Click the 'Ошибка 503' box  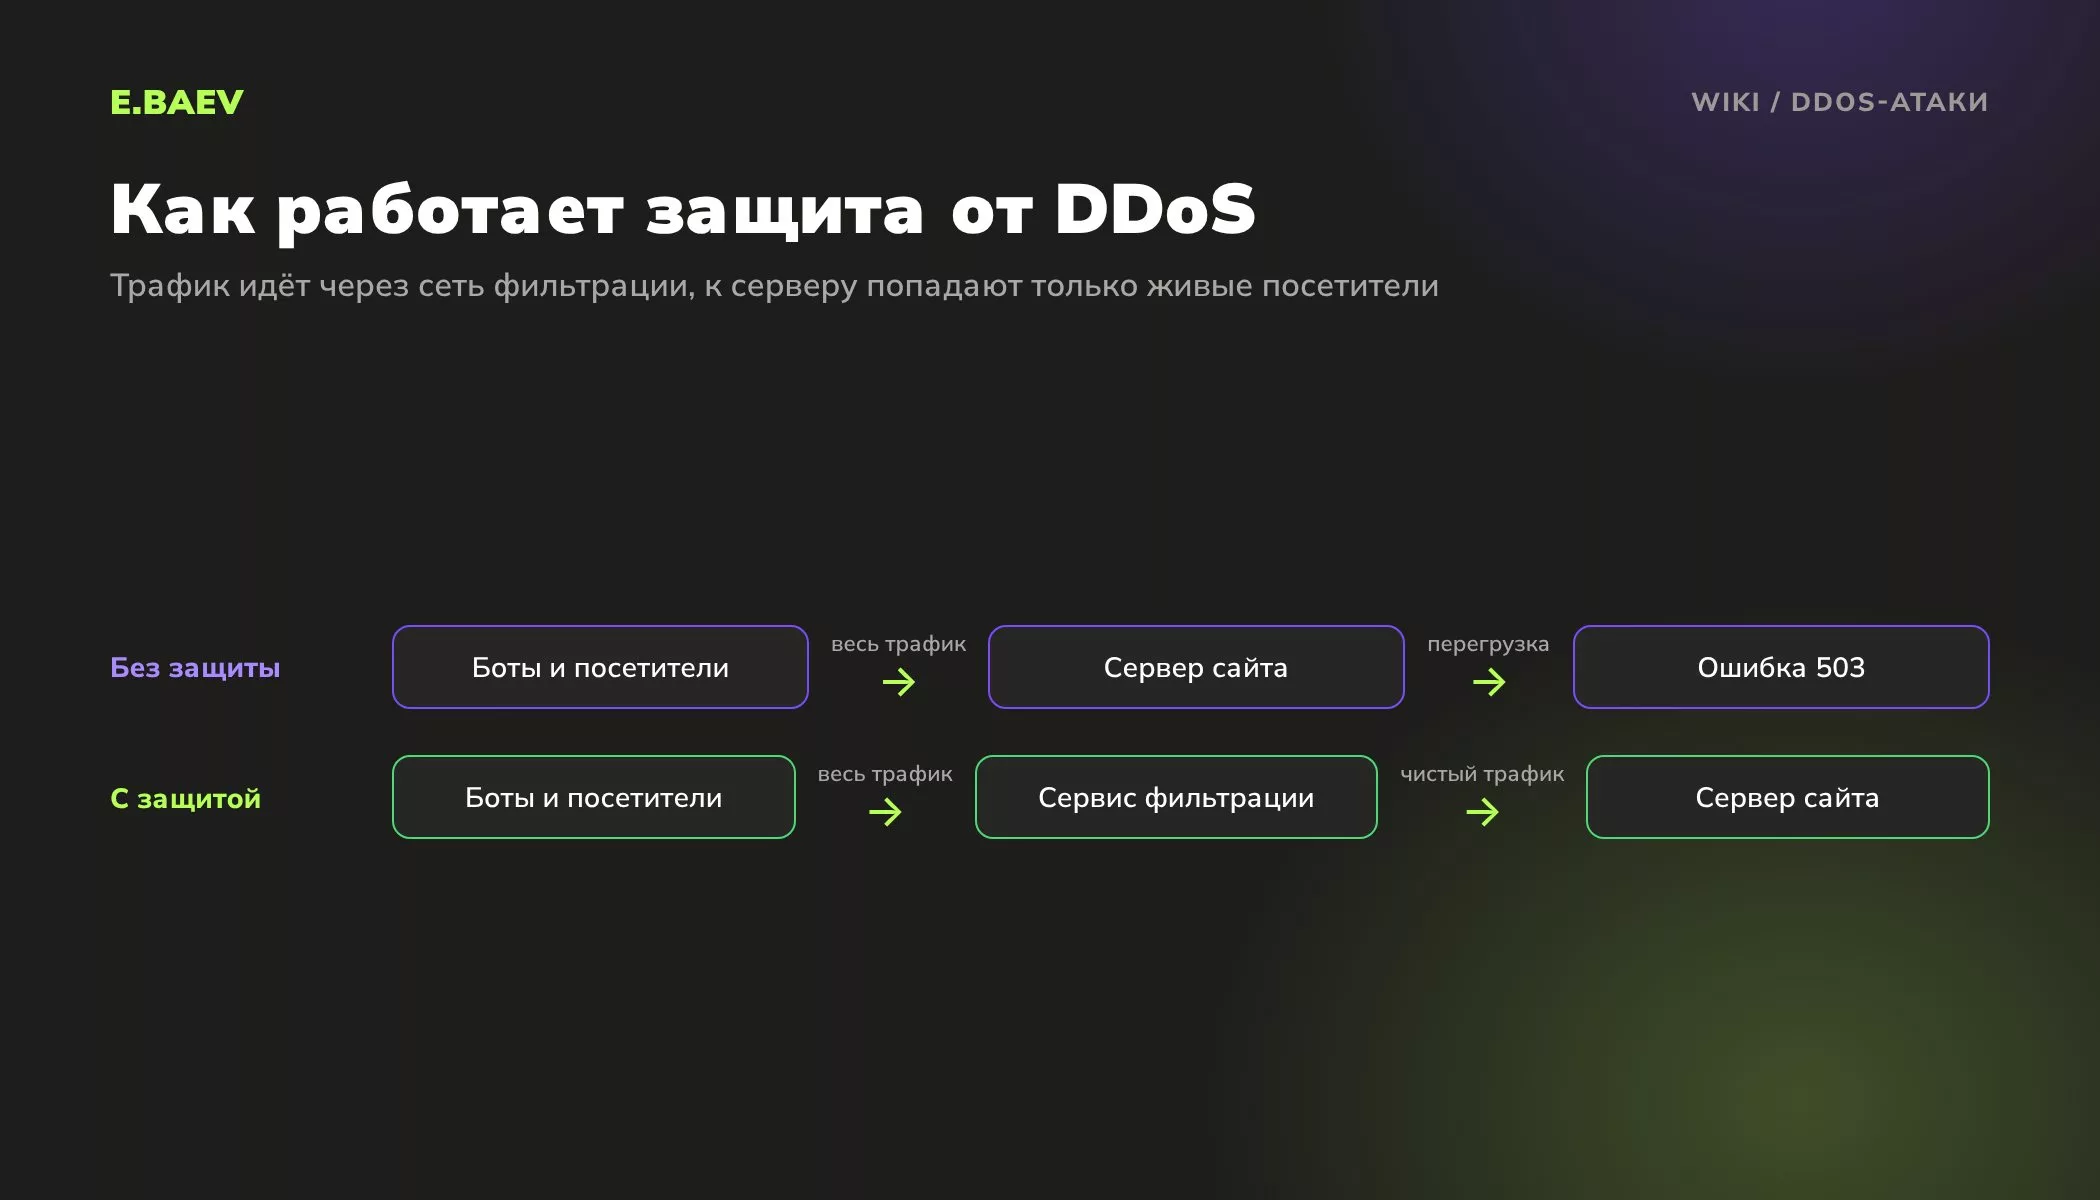tap(1781, 667)
